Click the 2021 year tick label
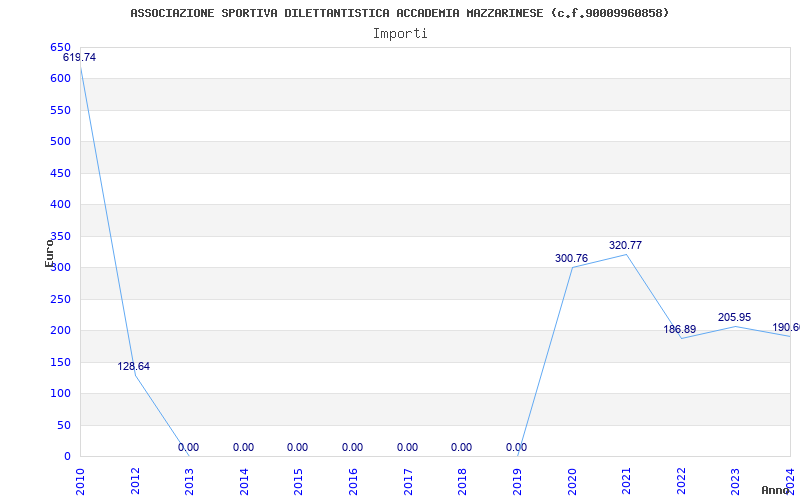800x500 pixels. pyautogui.click(x=626, y=481)
